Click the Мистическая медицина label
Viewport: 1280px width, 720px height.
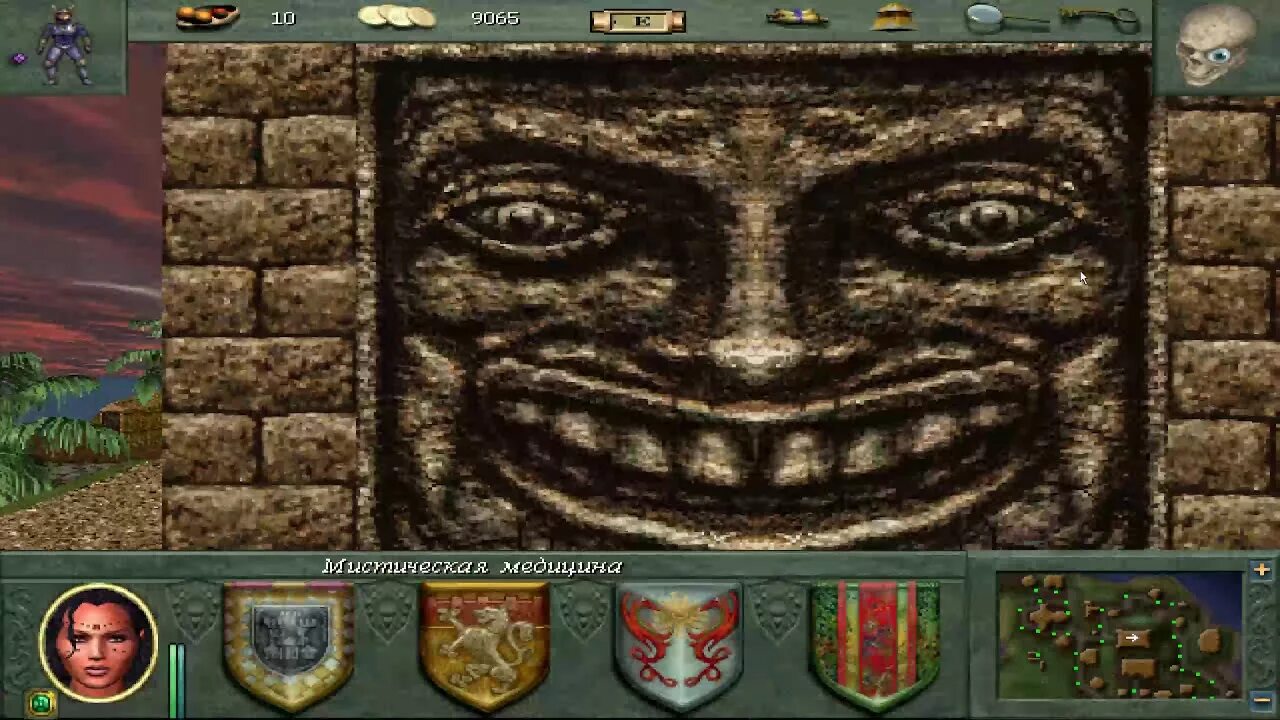(x=472, y=566)
